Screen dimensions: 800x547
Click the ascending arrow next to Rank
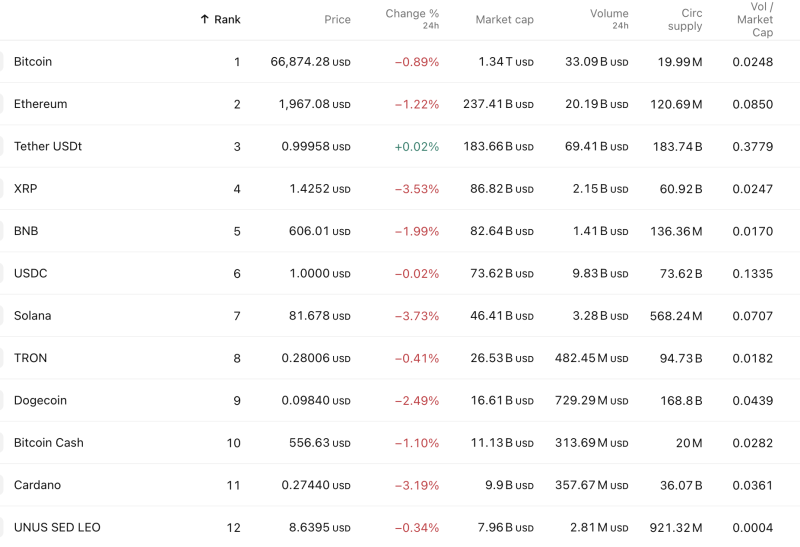point(205,19)
